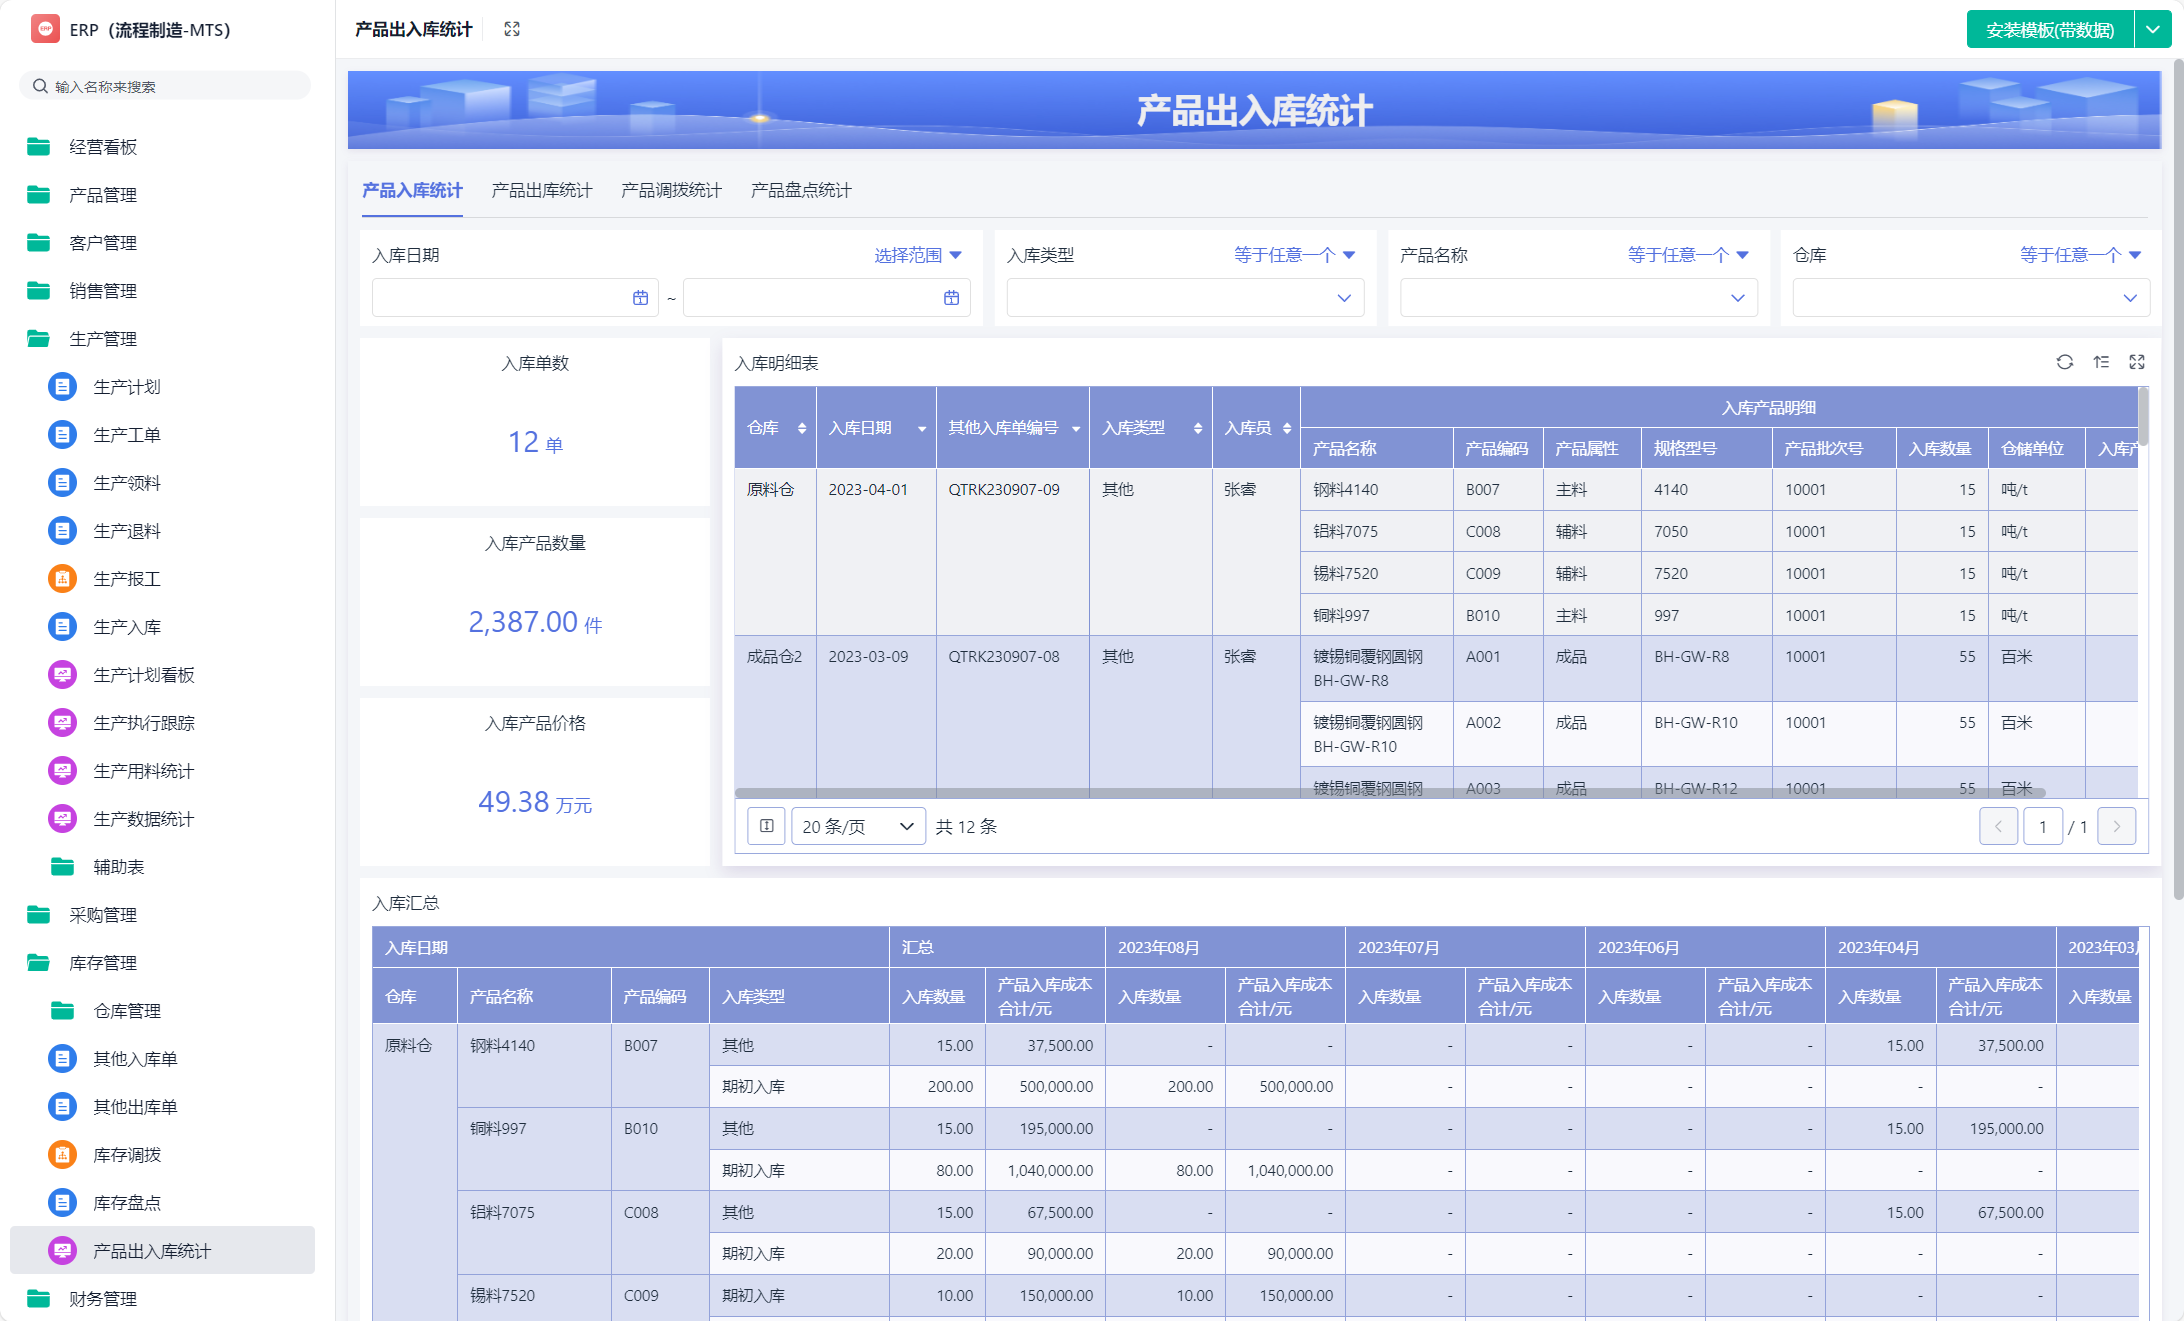Open 生产报工 in the sidebar
The image size is (2184, 1321).
pos(126,579)
